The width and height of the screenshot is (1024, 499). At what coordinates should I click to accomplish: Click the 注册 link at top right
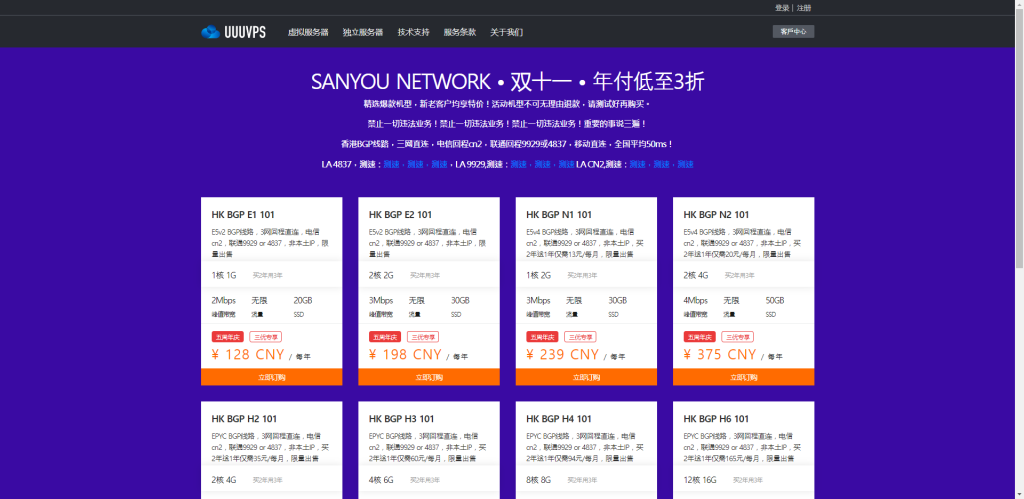tap(804, 8)
